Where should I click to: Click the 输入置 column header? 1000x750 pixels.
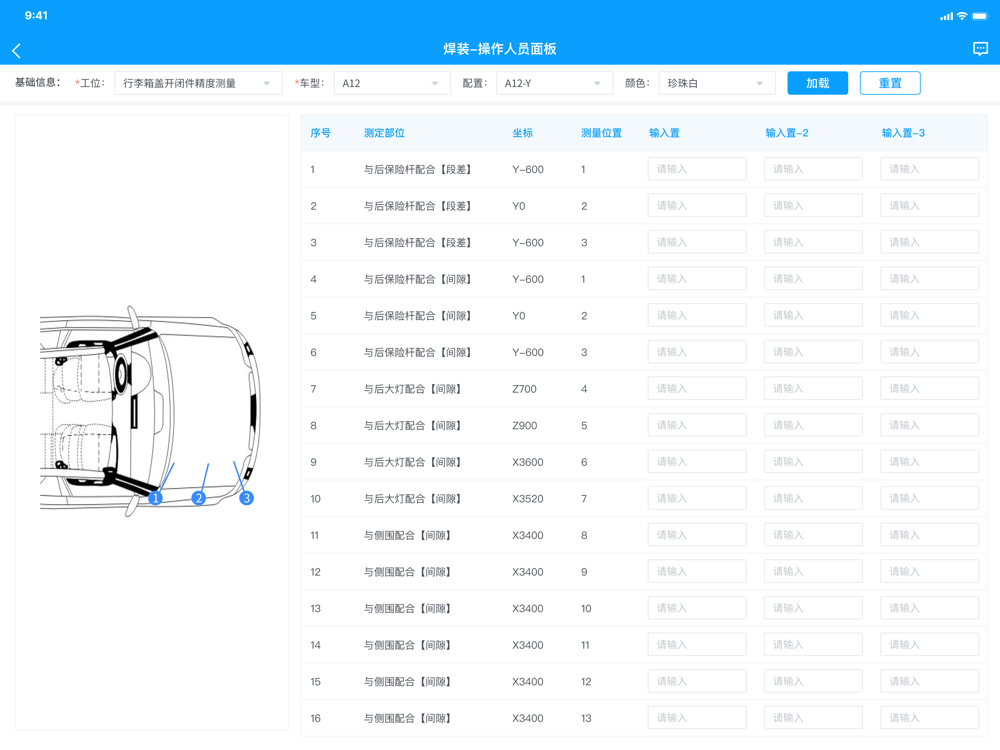click(665, 133)
